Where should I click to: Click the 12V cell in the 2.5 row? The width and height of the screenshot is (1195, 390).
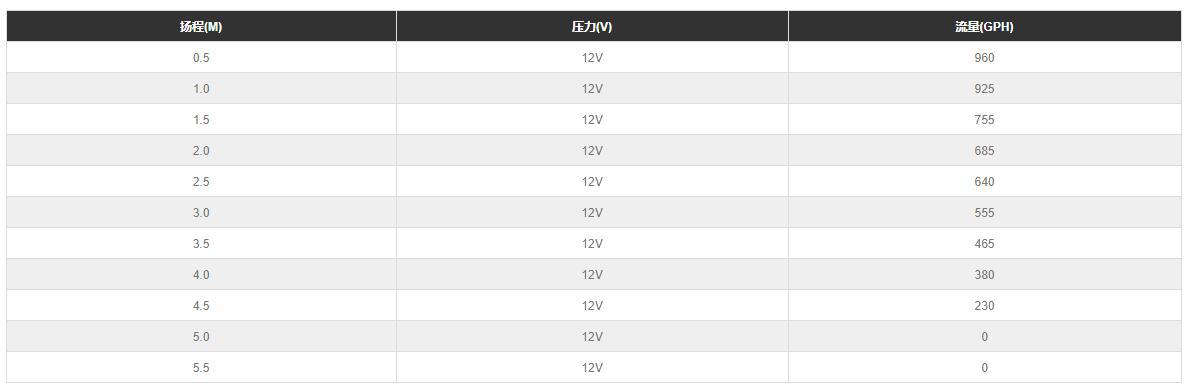pos(592,182)
